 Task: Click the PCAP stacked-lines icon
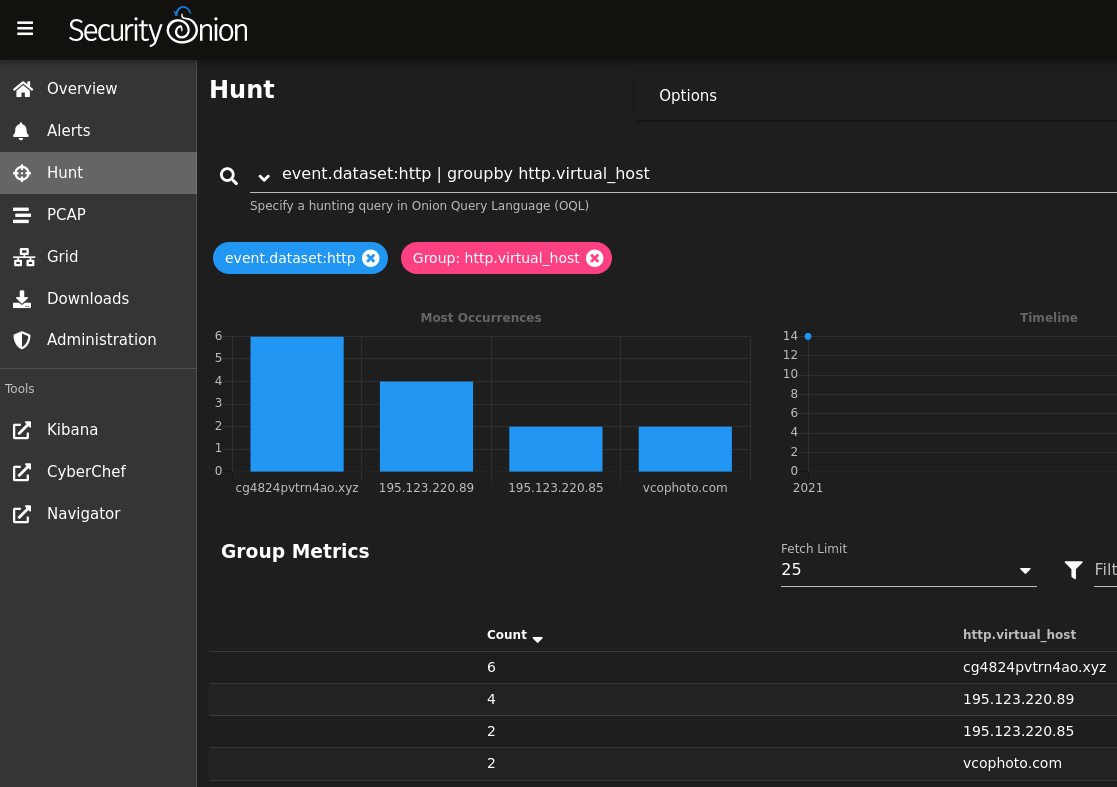pos(22,214)
